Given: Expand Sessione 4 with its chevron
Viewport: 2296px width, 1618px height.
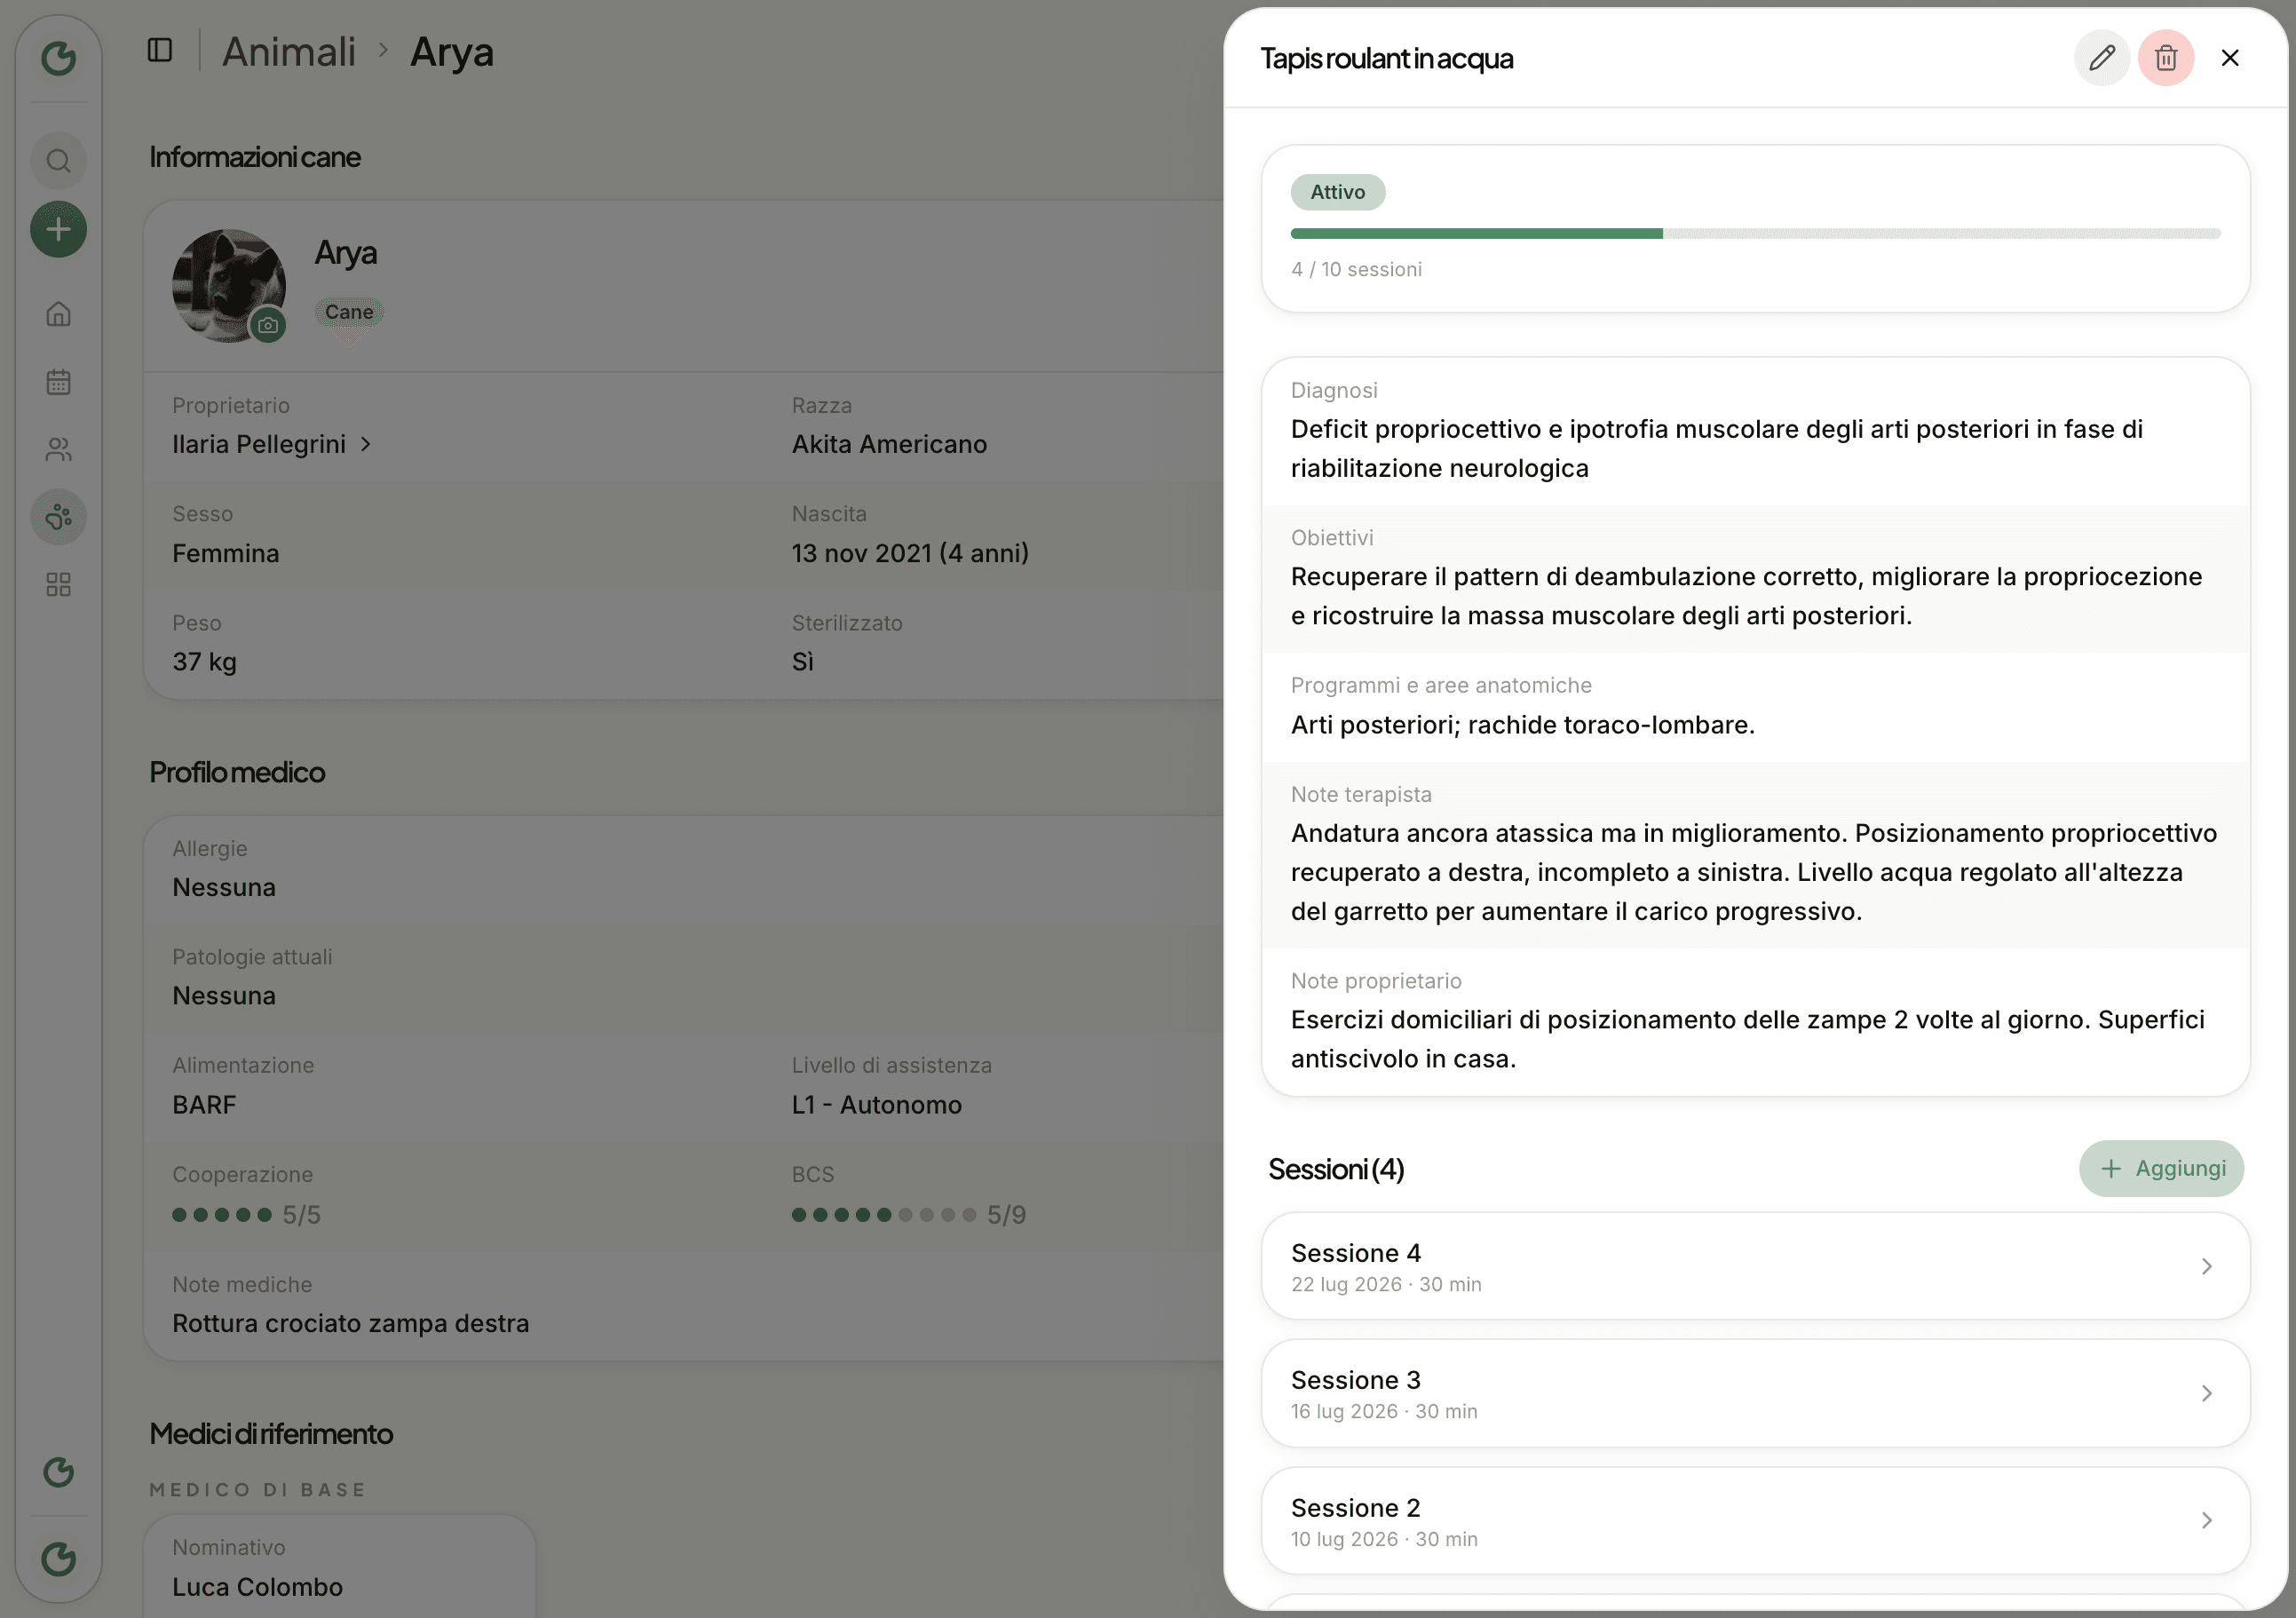Looking at the screenshot, I should [x=2207, y=1267].
